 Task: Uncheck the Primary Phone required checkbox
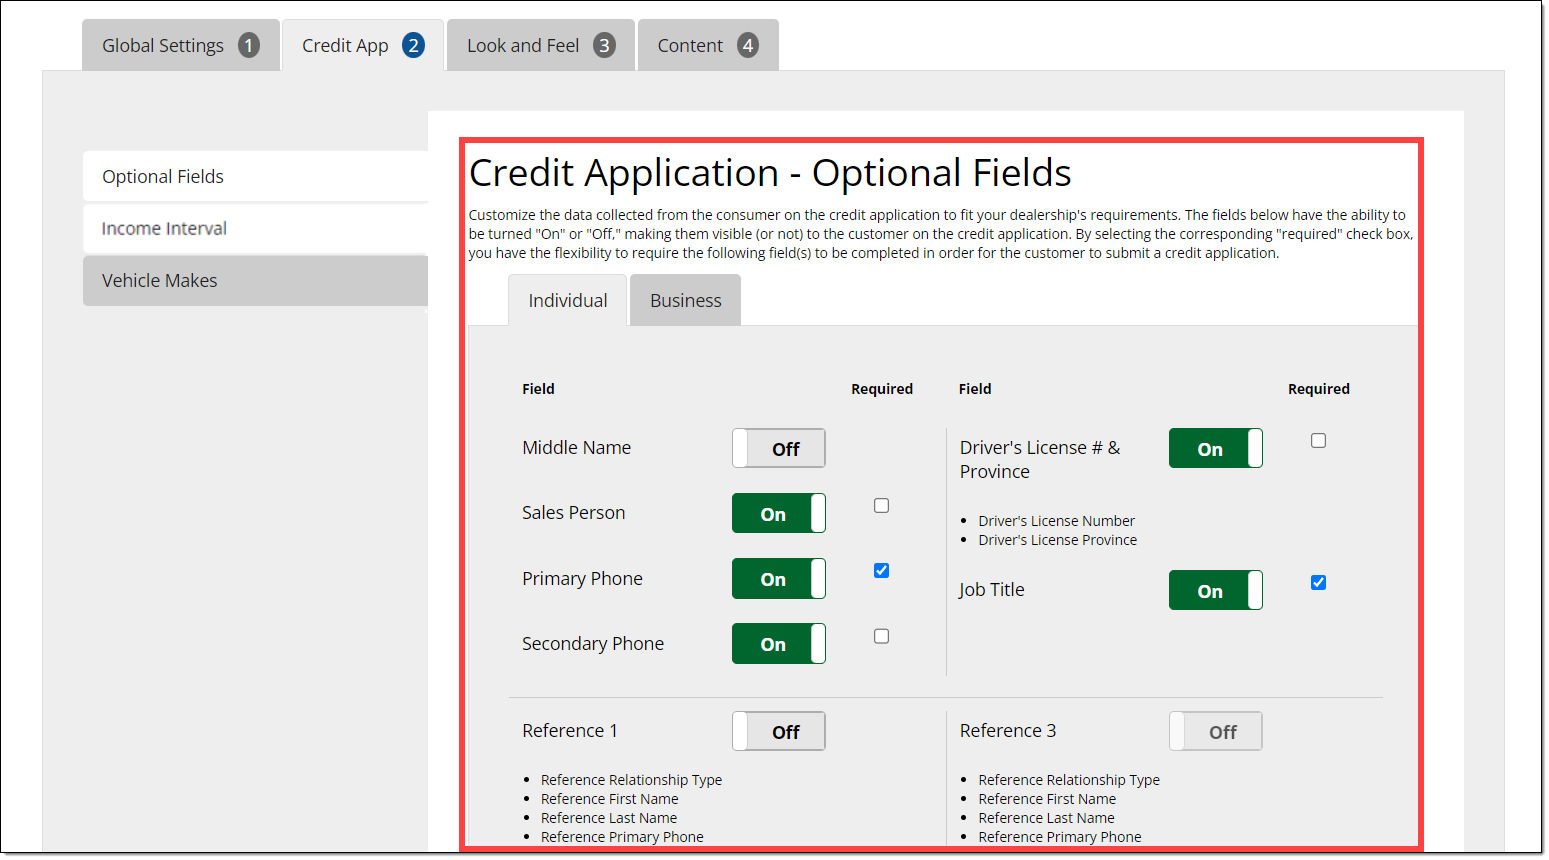(881, 571)
